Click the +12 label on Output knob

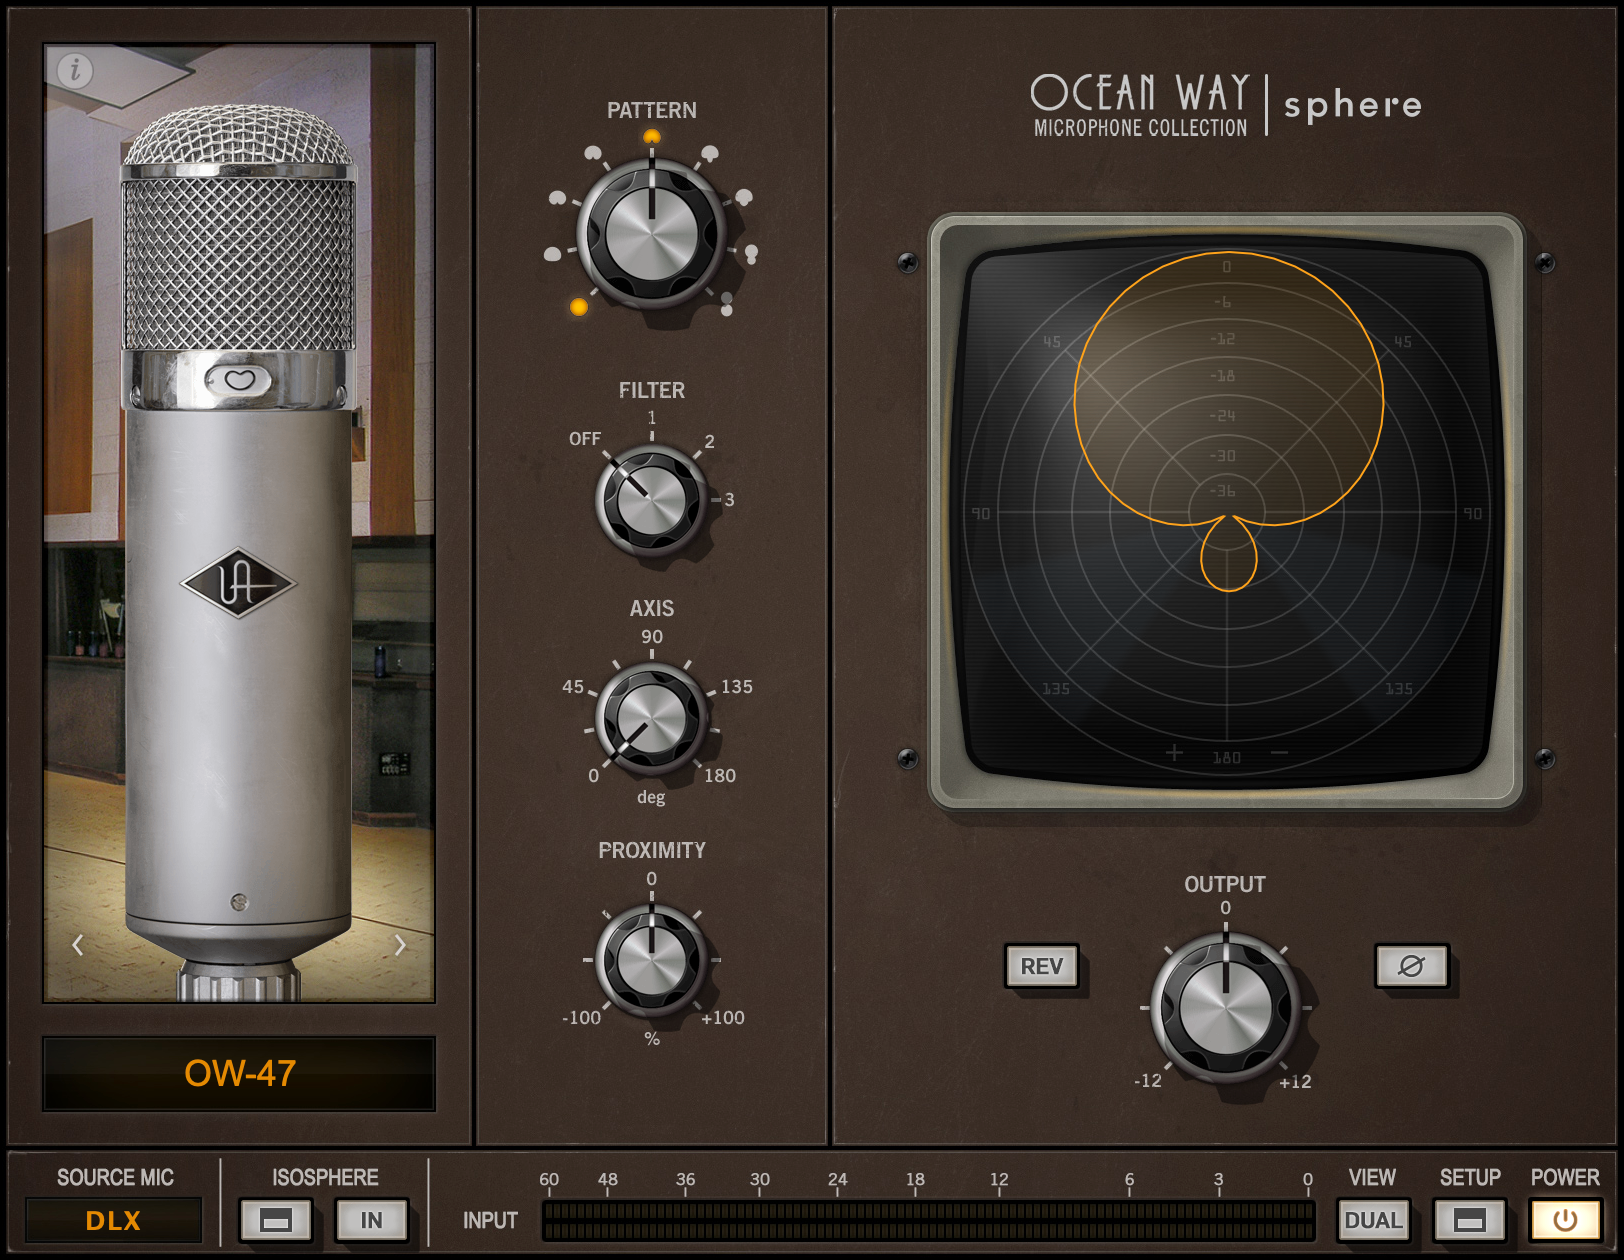click(x=1295, y=1082)
